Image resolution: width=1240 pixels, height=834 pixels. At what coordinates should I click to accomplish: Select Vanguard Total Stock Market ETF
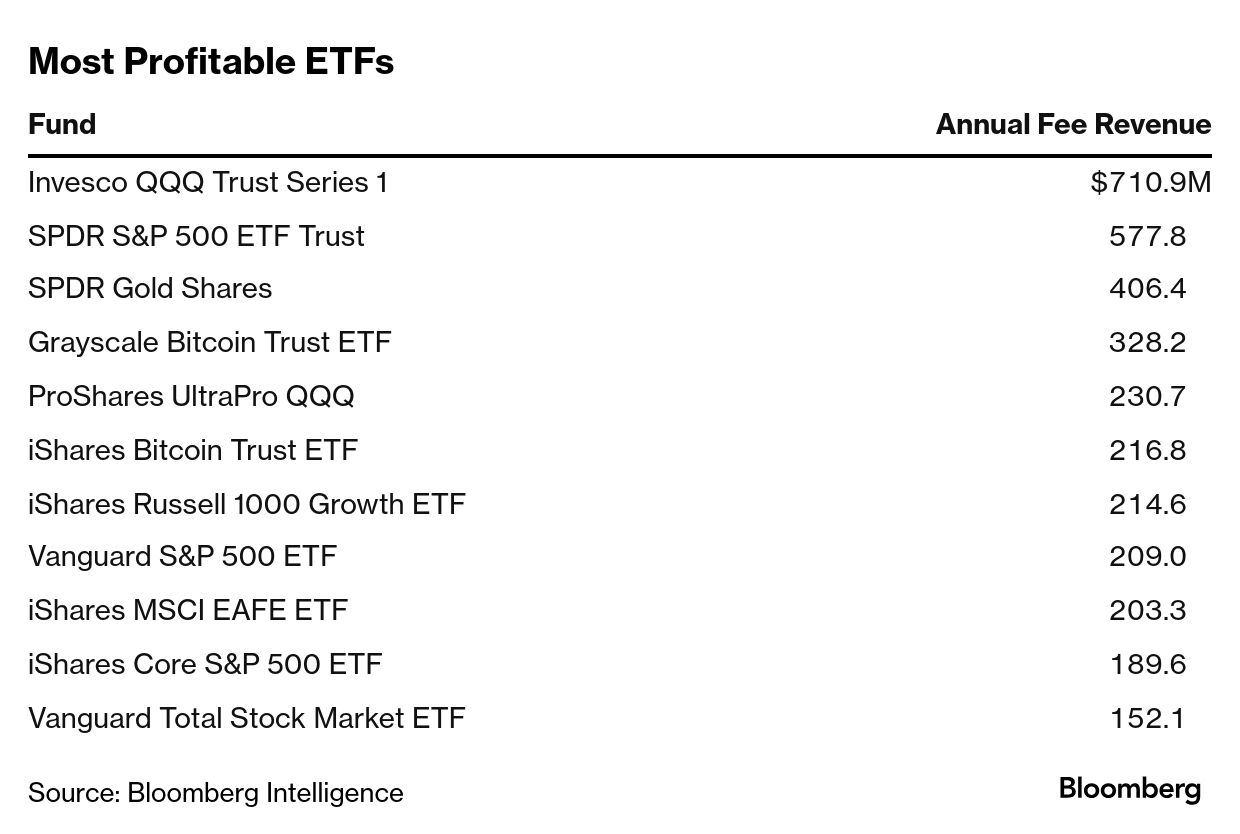[x=246, y=719]
